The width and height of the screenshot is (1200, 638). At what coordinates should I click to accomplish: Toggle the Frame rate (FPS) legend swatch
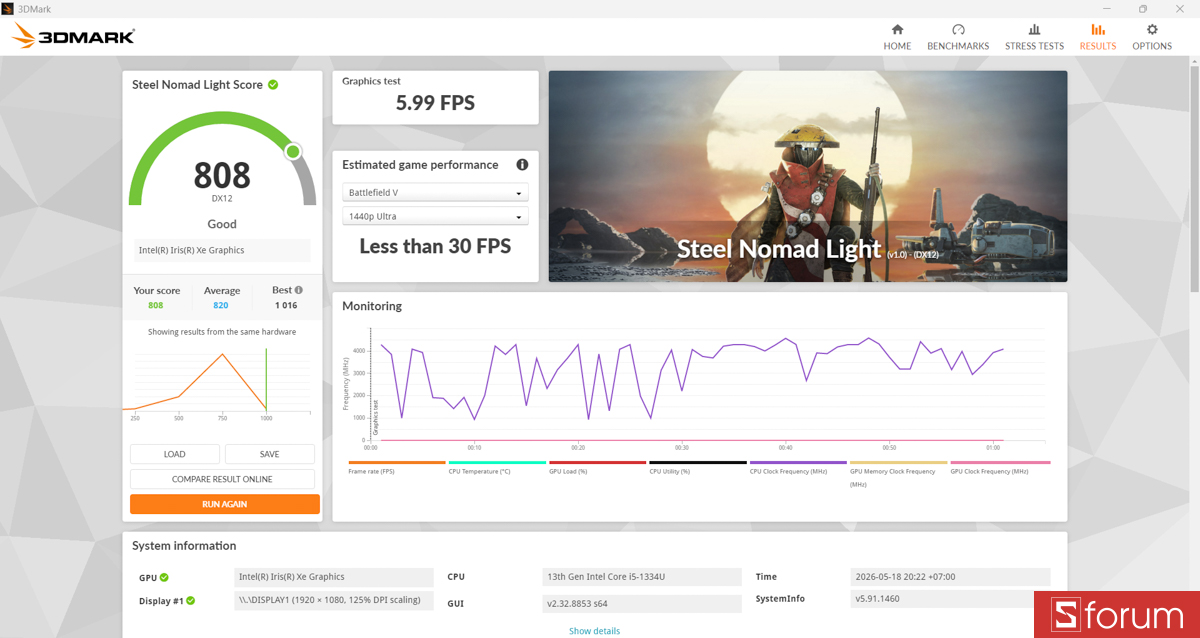click(396, 463)
